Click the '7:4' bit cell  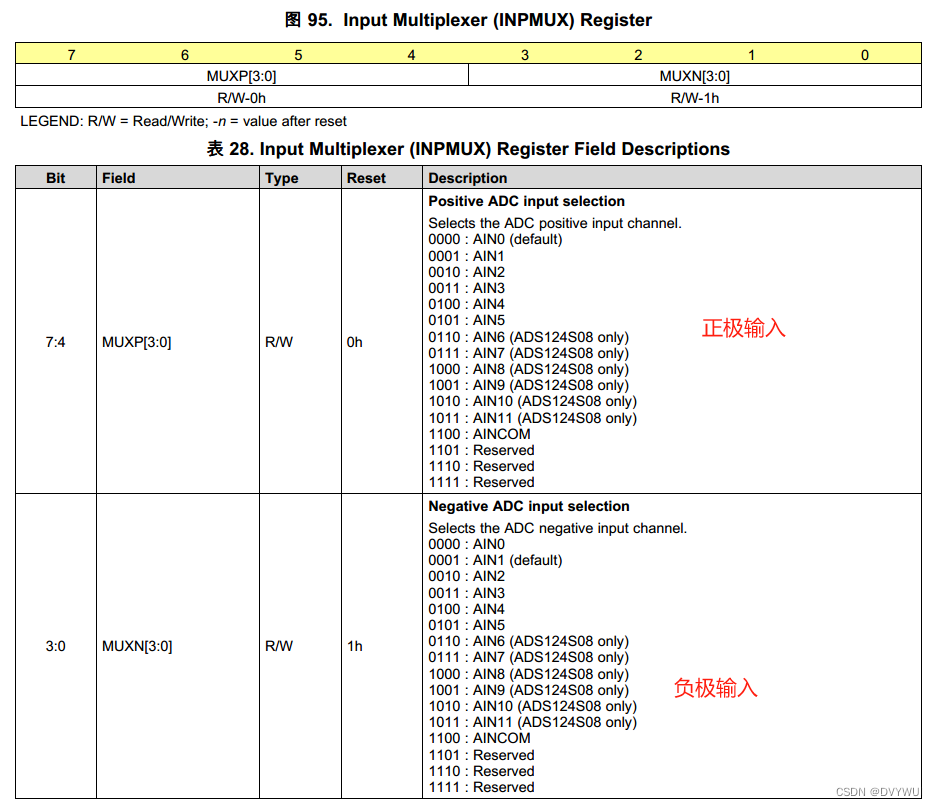click(x=56, y=342)
